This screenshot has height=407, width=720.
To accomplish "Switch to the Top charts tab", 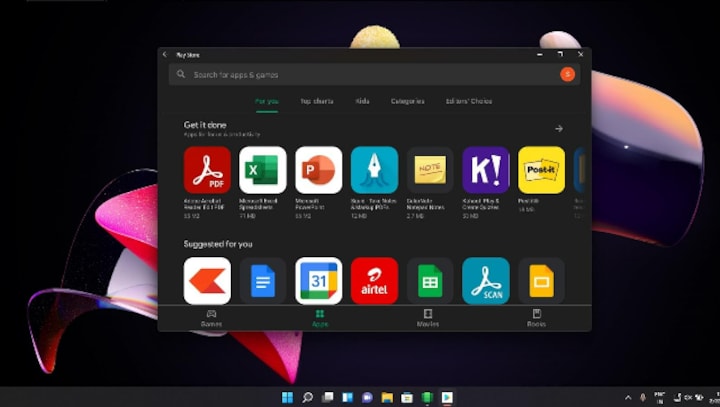I will coord(317,101).
